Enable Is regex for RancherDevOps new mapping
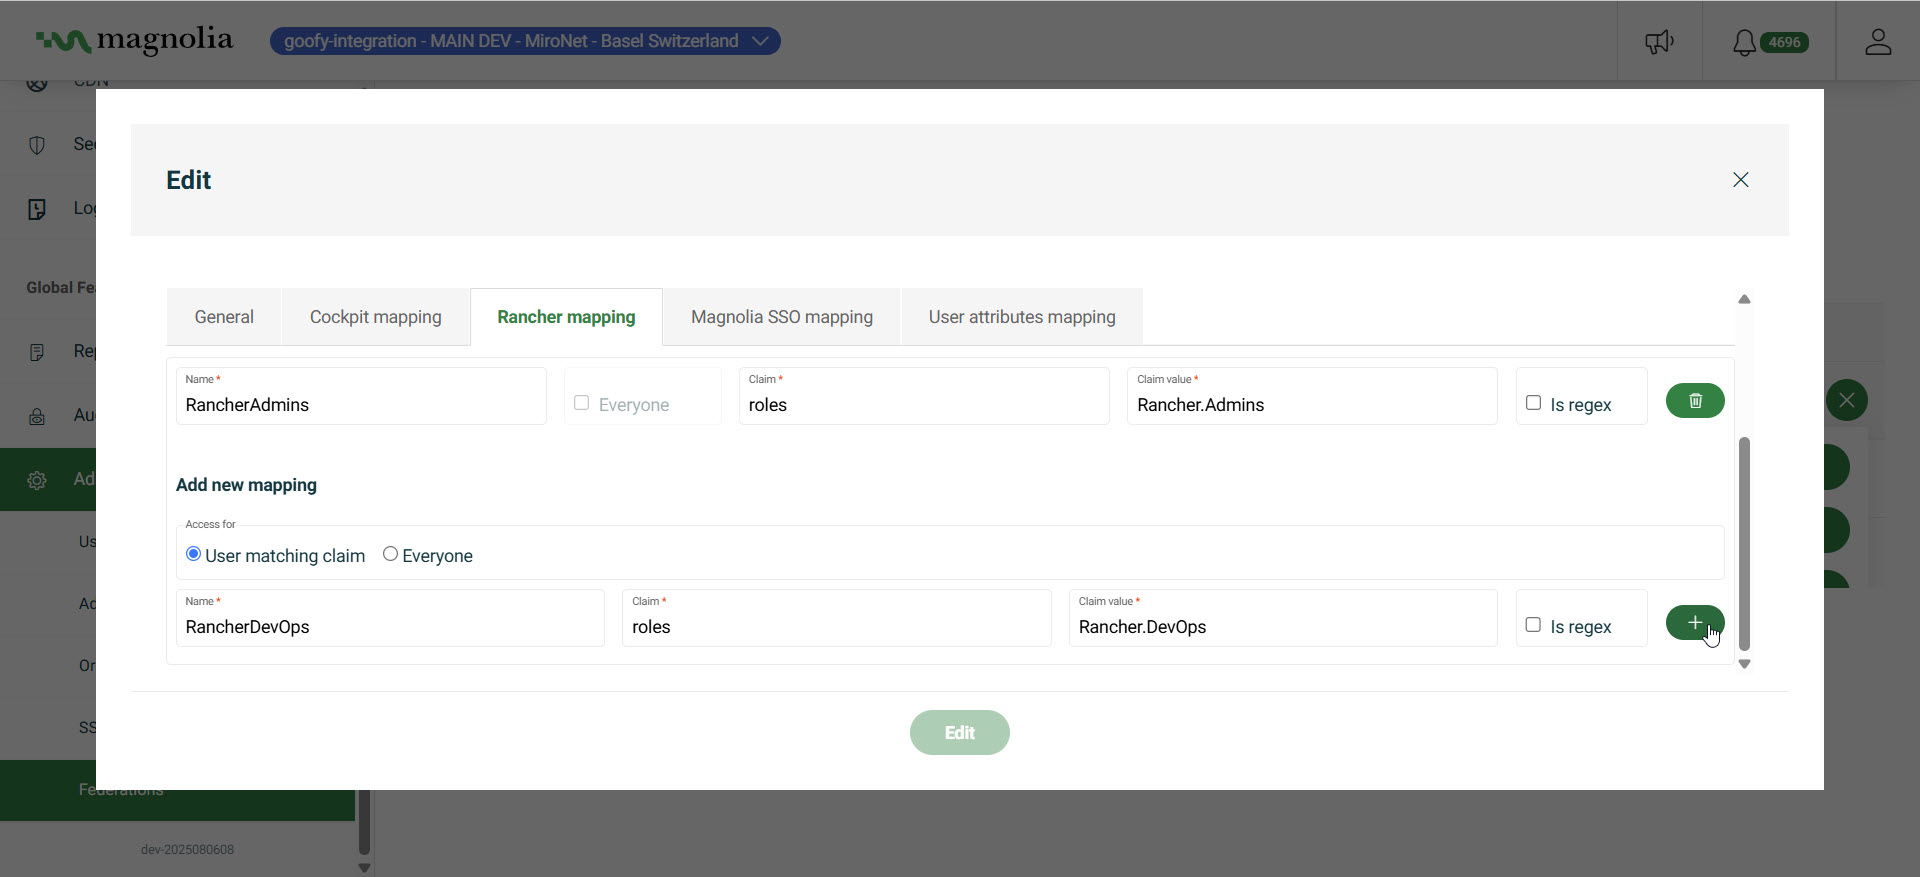This screenshot has height=877, width=1920. pyautogui.click(x=1533, y=625)
